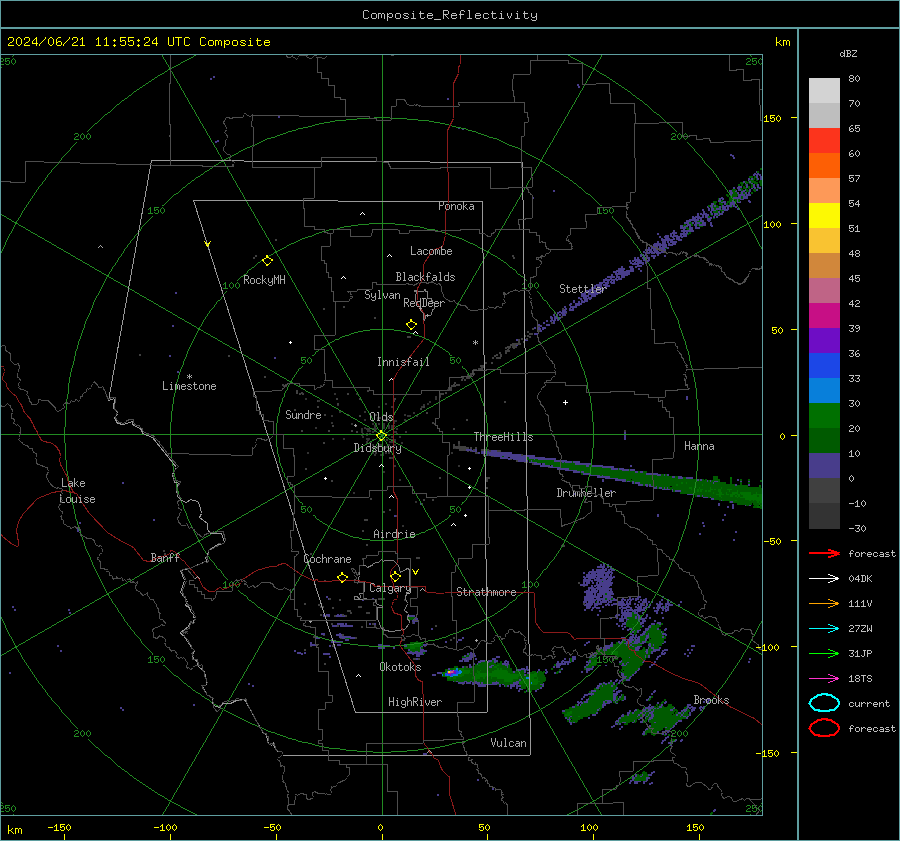Click the 80 dBZ light gray swatch
900x841 pixels.
point(824,90)
